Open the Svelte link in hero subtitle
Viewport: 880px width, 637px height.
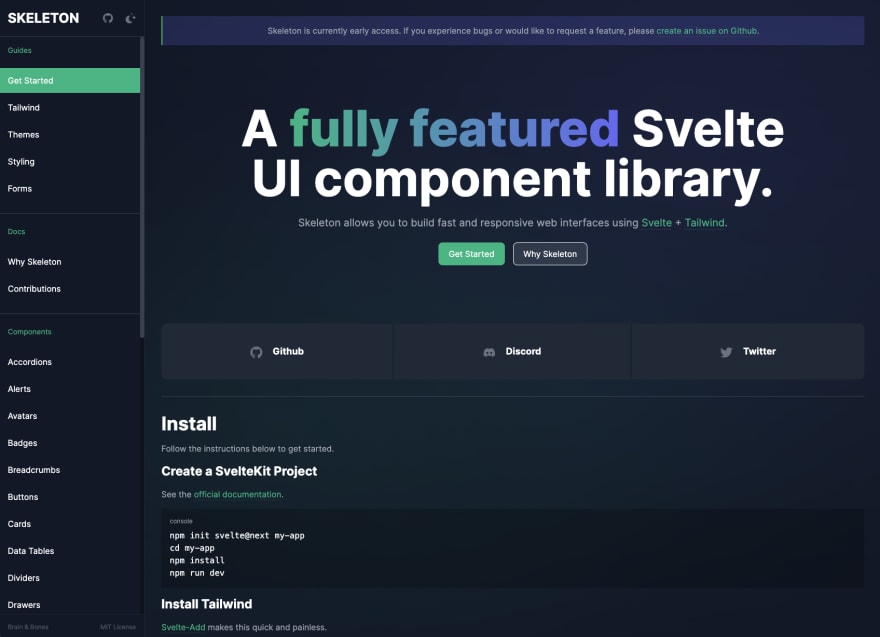pos(656,223)
